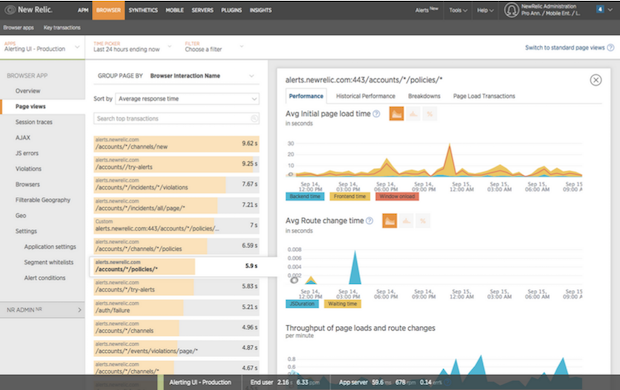The width and height of the screenshot is (620, 390).
Task: Open Plugins in the top navigation
Action: (x=231, y=10)
